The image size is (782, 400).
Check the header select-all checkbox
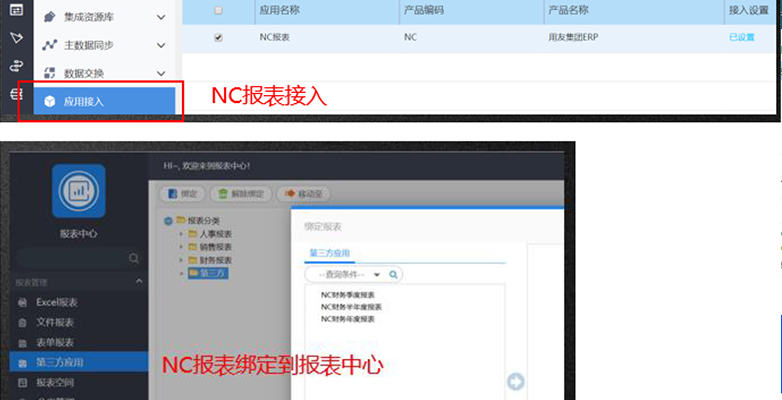(x=218, y=10)
